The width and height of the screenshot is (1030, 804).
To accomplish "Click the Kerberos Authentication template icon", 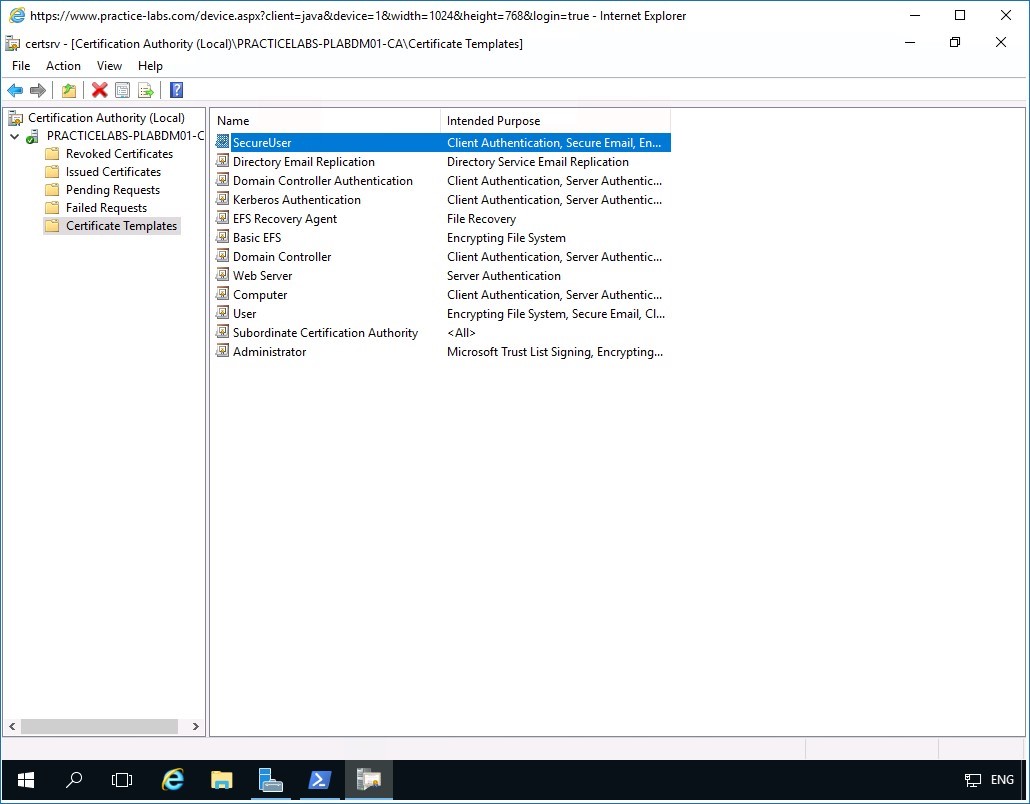I will 223,199.
